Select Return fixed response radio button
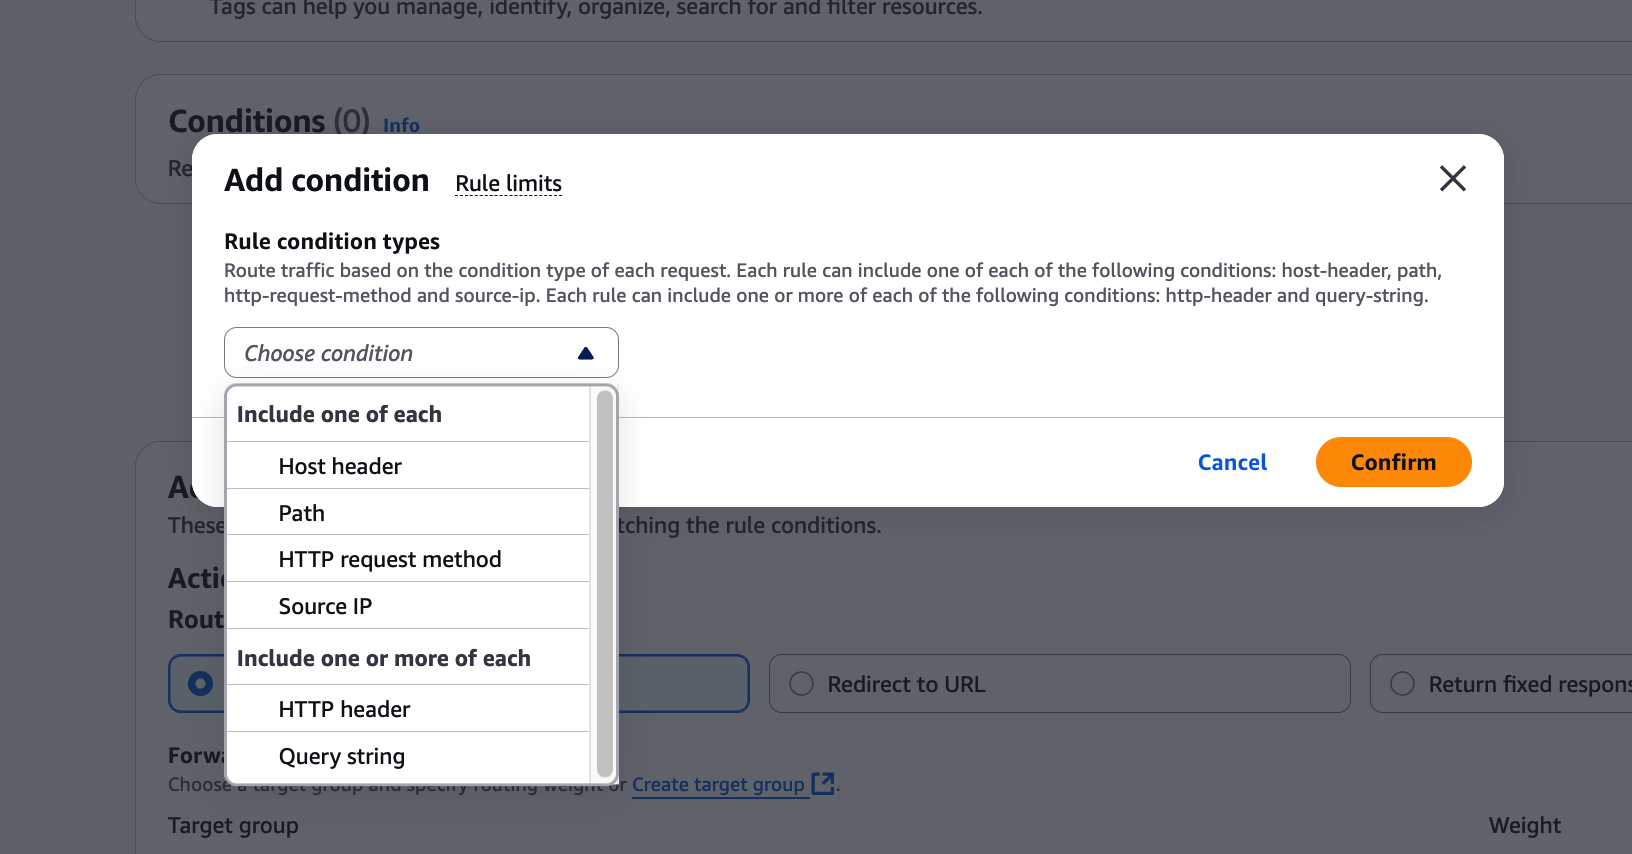This screenshot has height=854, width=1632. click(x=1403, y=684)
